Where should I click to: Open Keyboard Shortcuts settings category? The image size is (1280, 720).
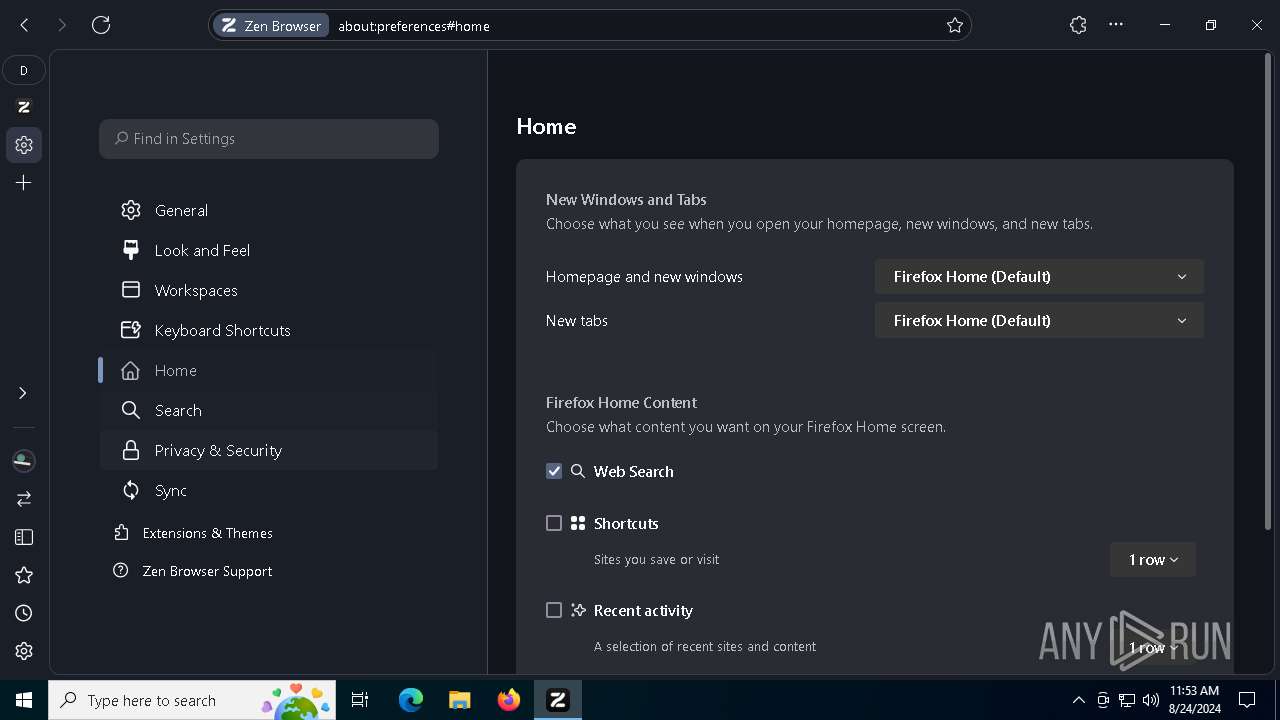(x=268, y=330)
